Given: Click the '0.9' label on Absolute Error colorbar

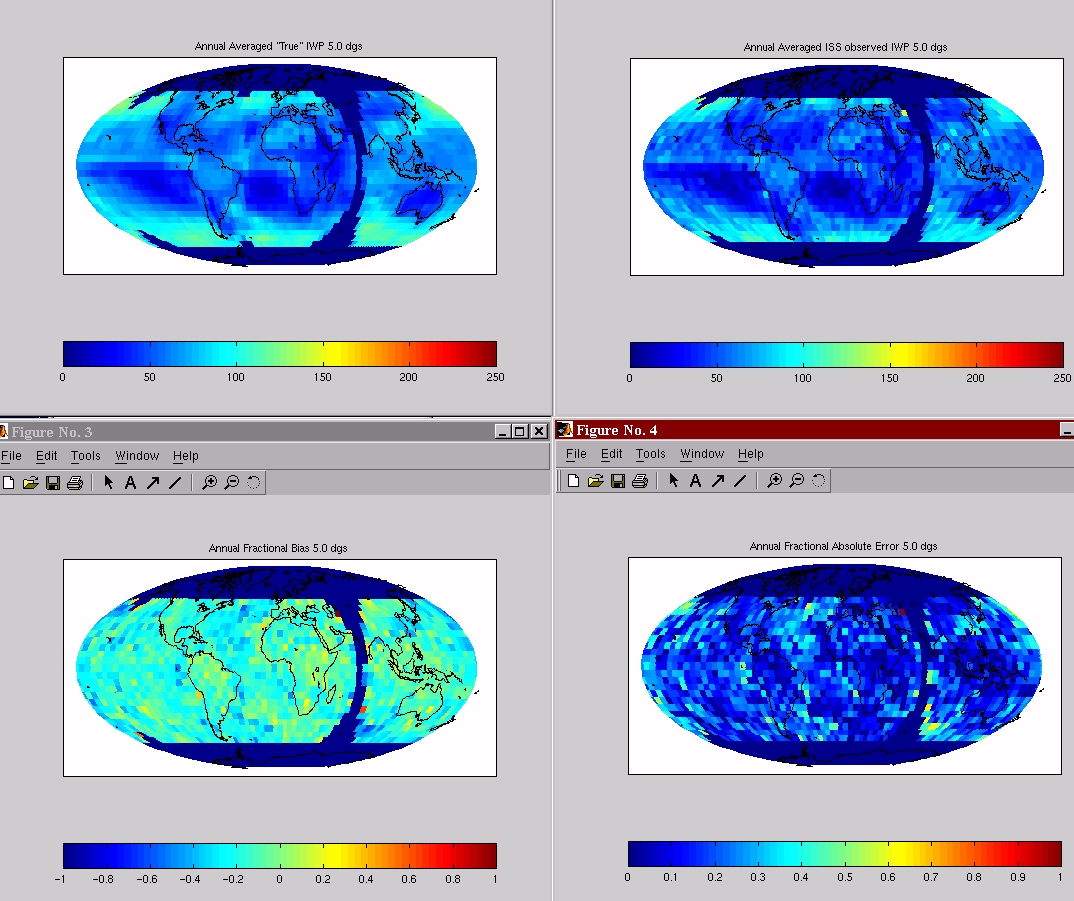Looking at the screenshot, I should (1018, 877).
